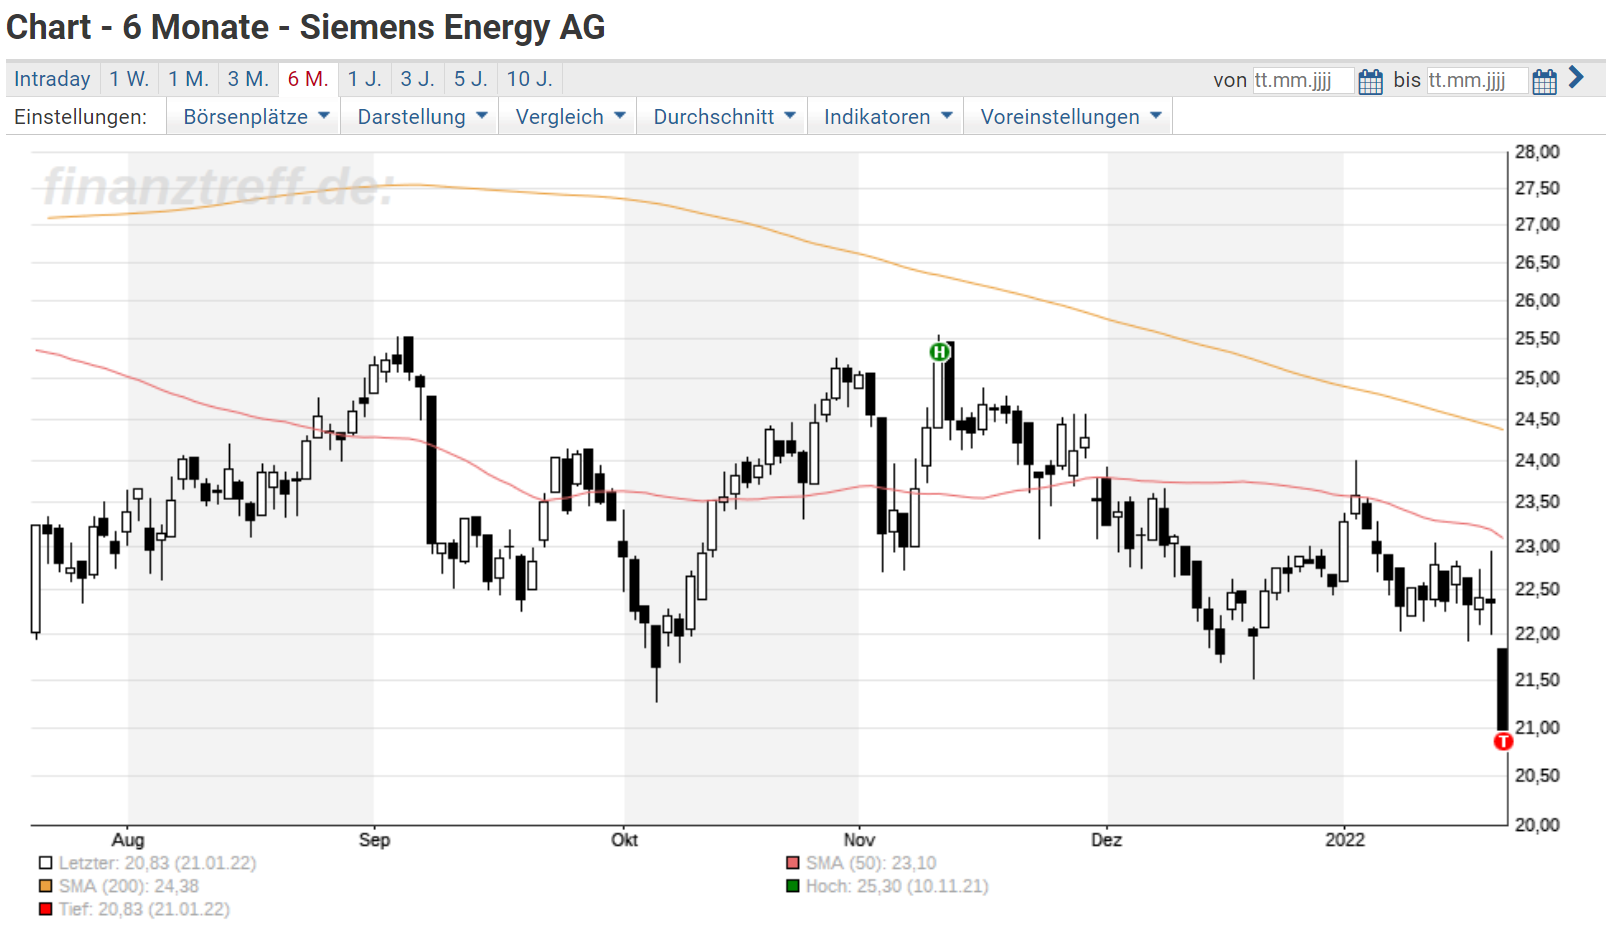Open the 'von' date calendar picker
Screen dimensions: 1618x935
pos(1370,80)
